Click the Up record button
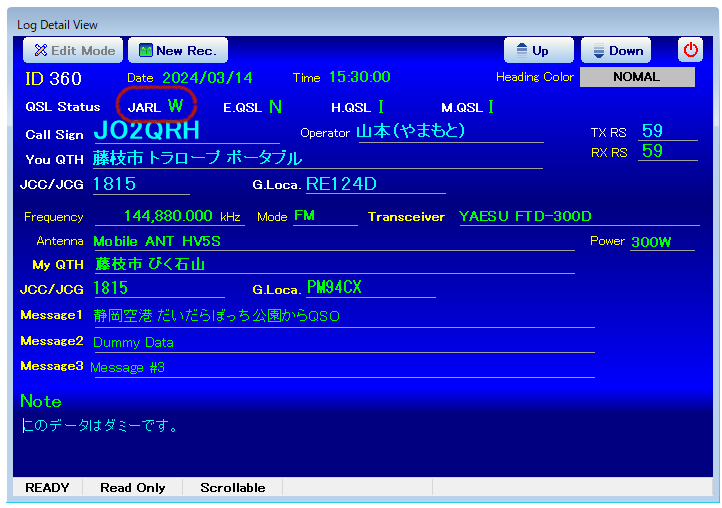 tap(538, 50)
